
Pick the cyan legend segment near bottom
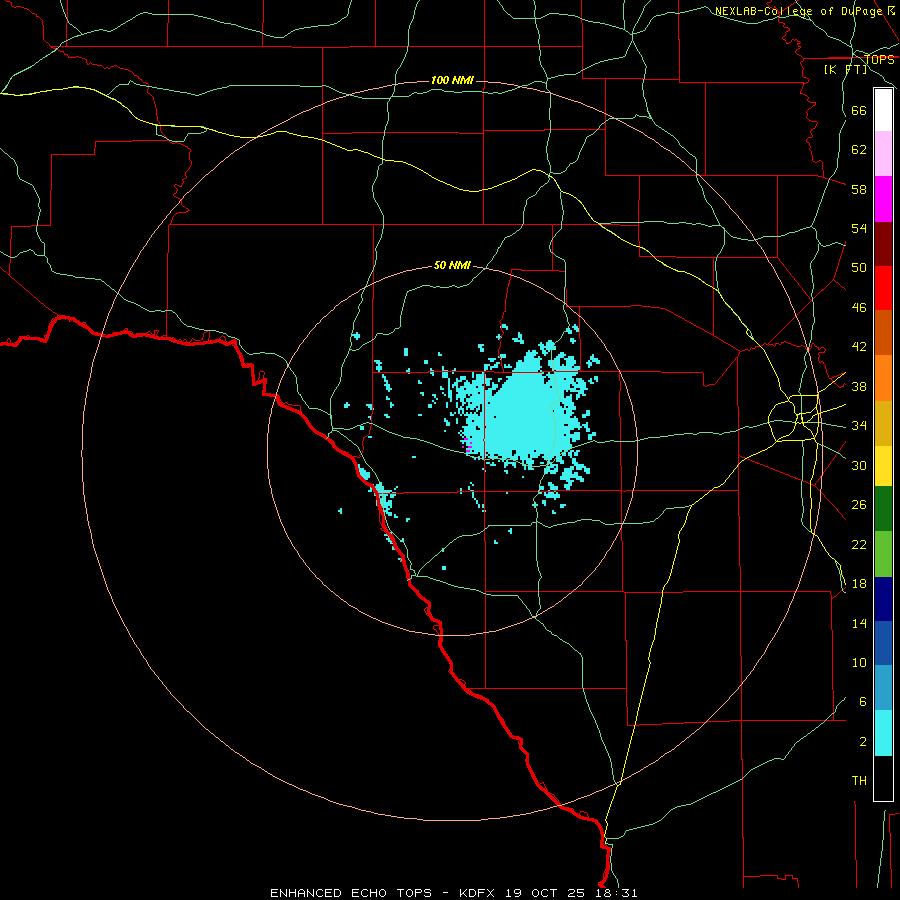[x=883, y=733]
